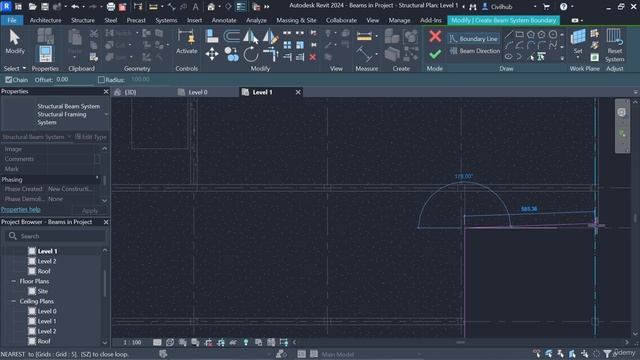Open the File menu
Viewport: 640px width, 360px height.
(x=12, y=20)
